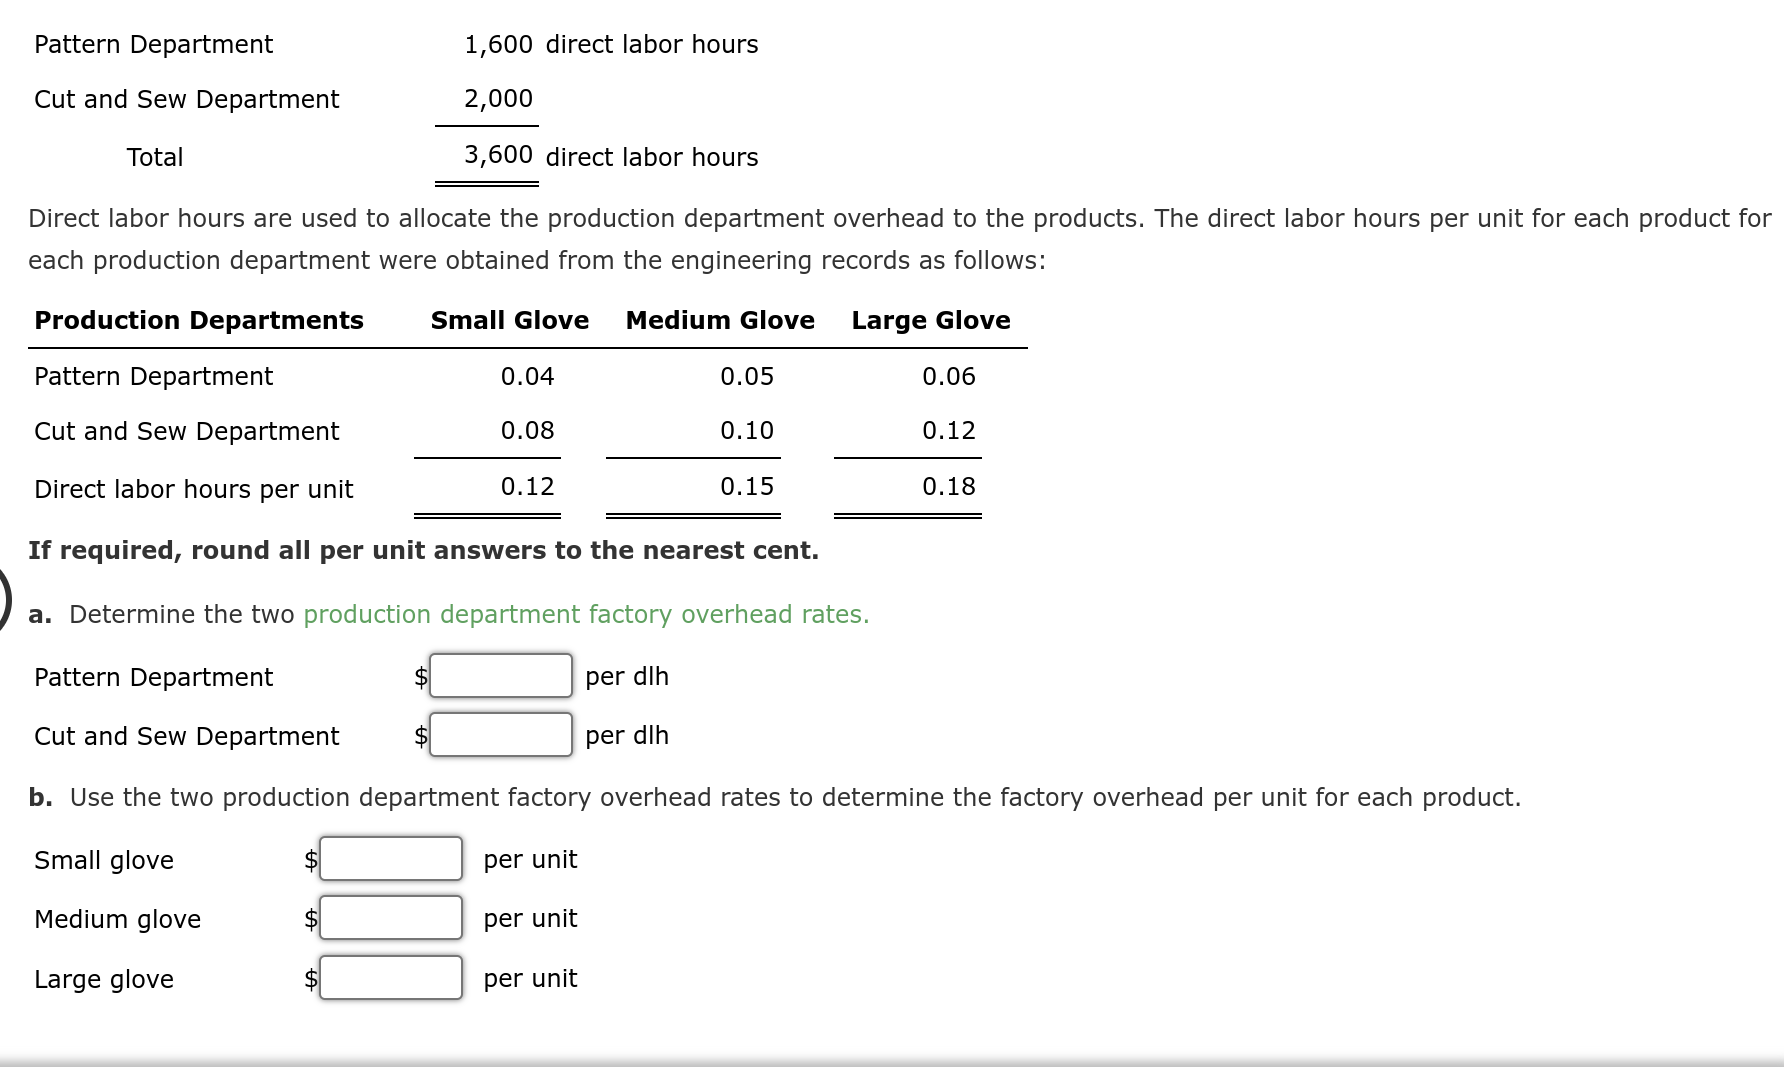This screenshot has width=1784, height=1076.
Task: Select question part b label
Action: (x=41, y=797)
